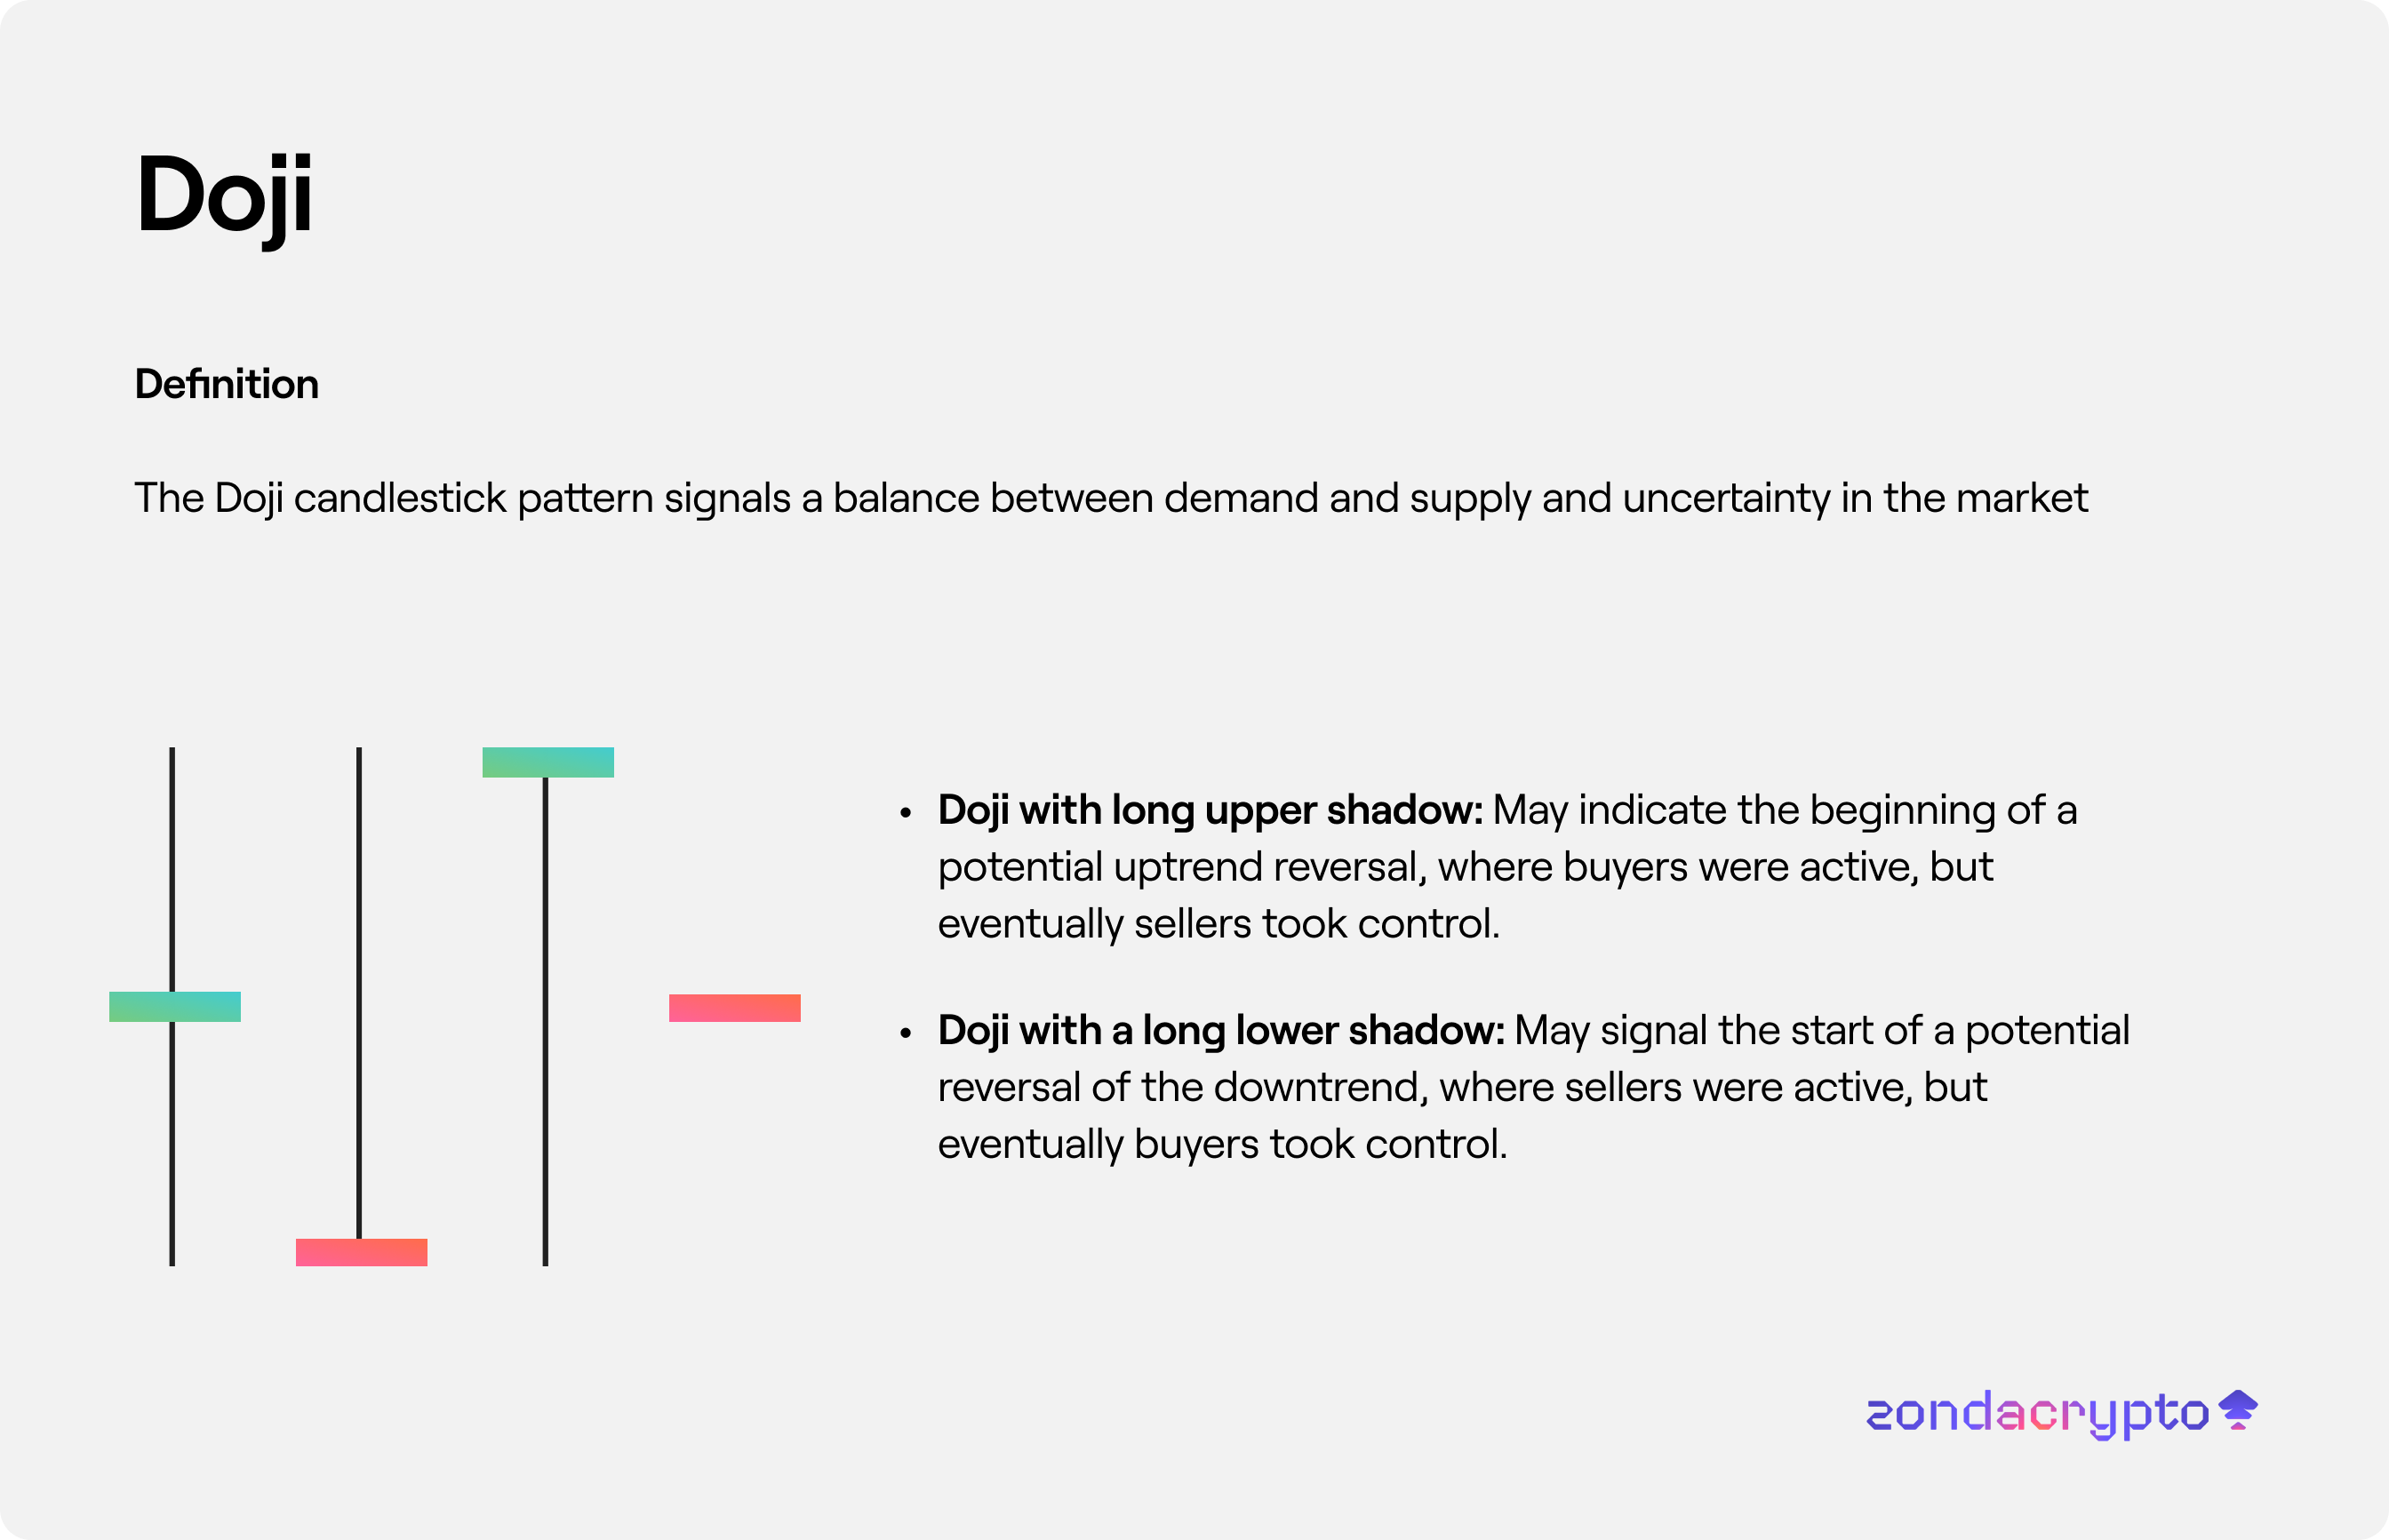Click the Doji candlestick pattern definition sentence
This screenshot has height=1540, width=2389.
tap(1110, 498)
